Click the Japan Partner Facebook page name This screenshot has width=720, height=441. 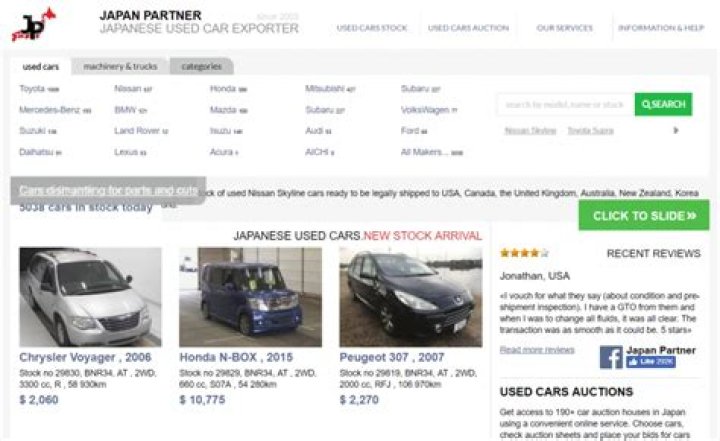tap(661, 350)
